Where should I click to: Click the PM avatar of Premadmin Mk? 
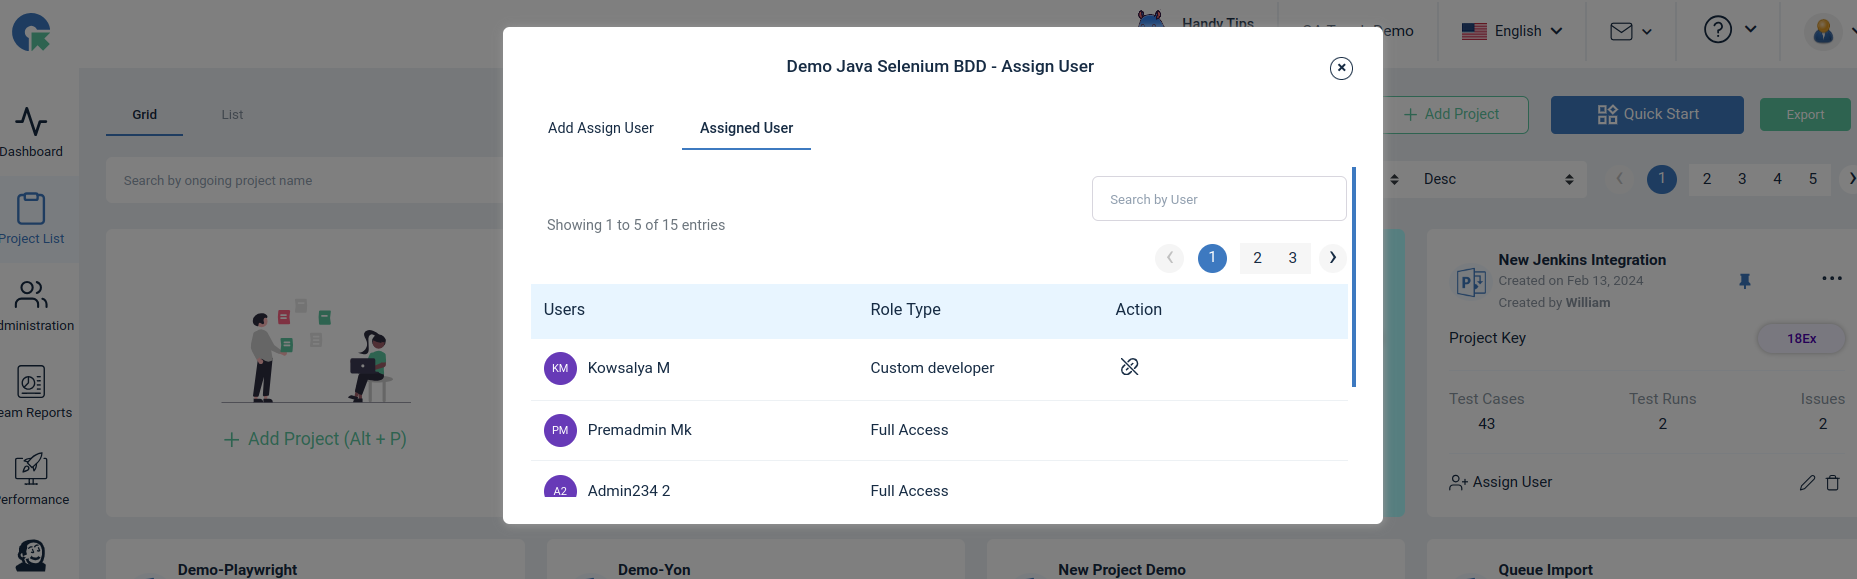(560, 430)
